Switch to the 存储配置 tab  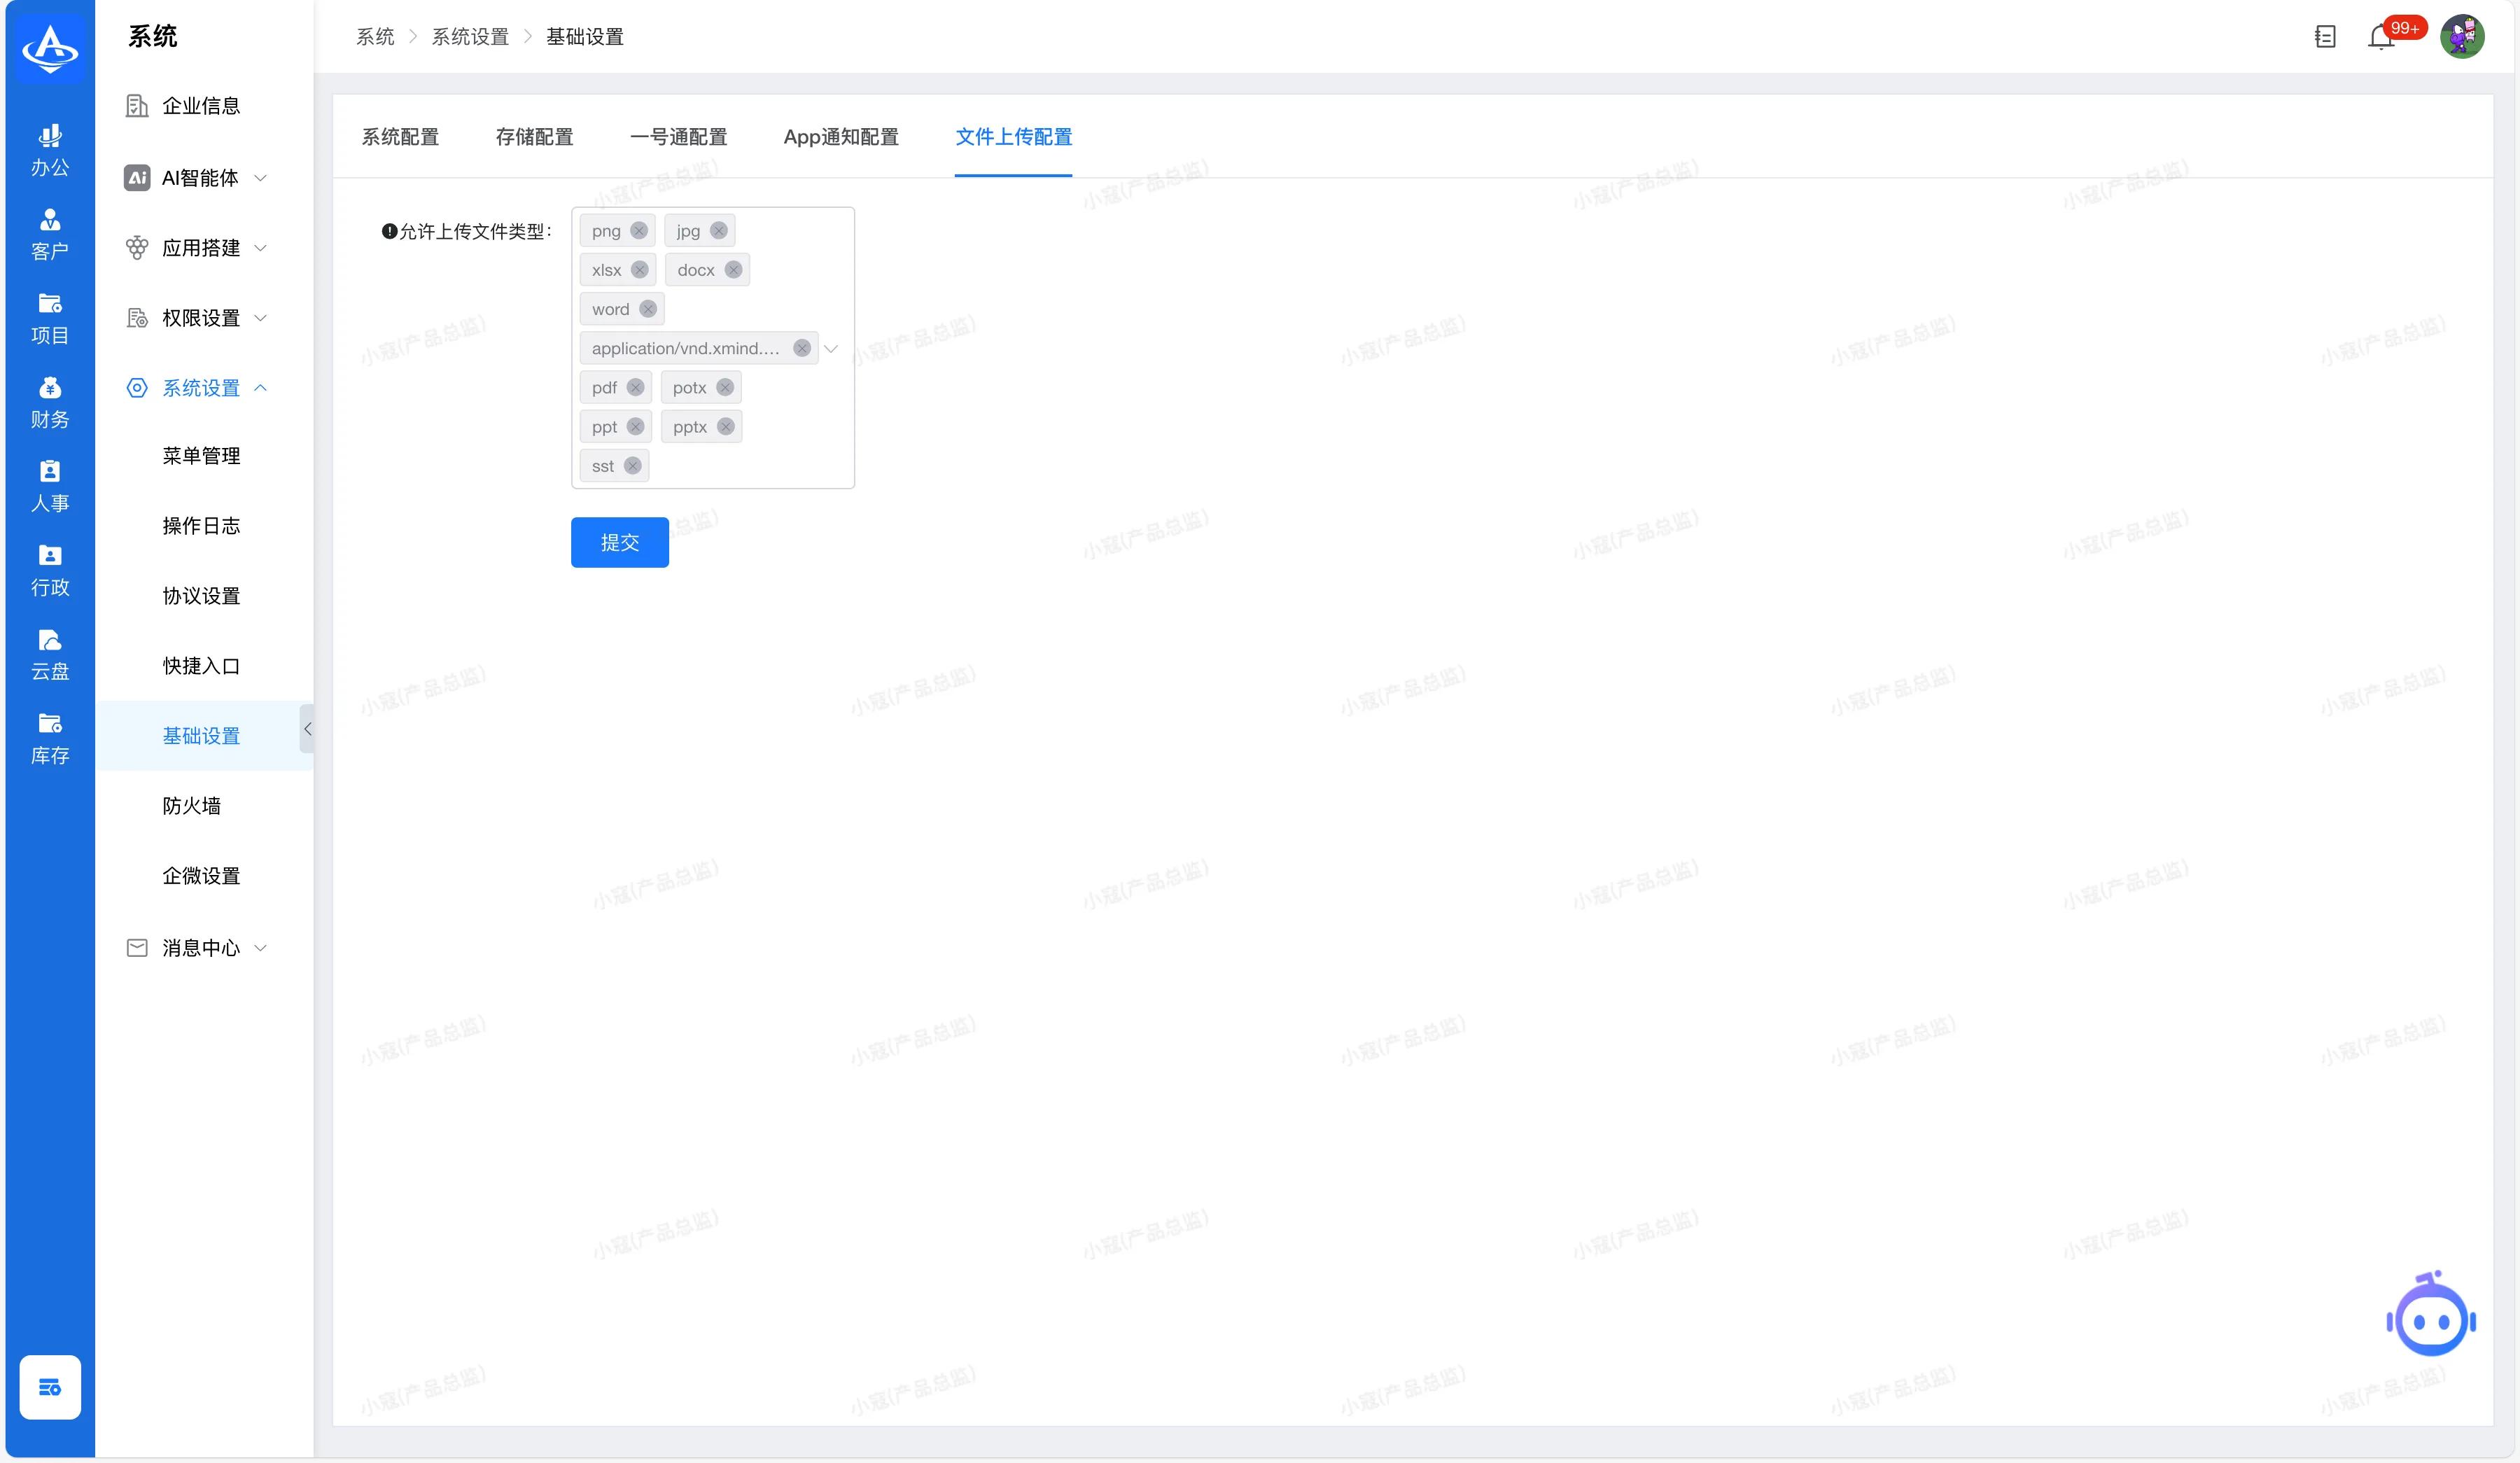click(x=534, y=137)
